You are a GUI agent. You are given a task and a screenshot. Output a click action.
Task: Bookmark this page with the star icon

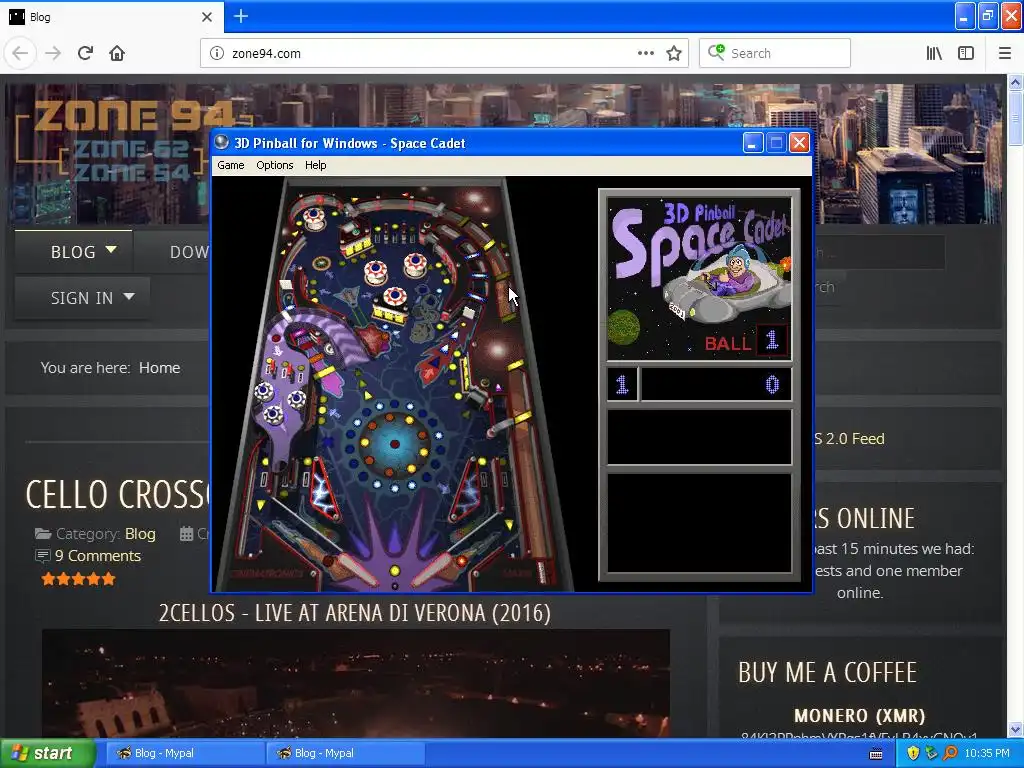click(x=674, y=53)
